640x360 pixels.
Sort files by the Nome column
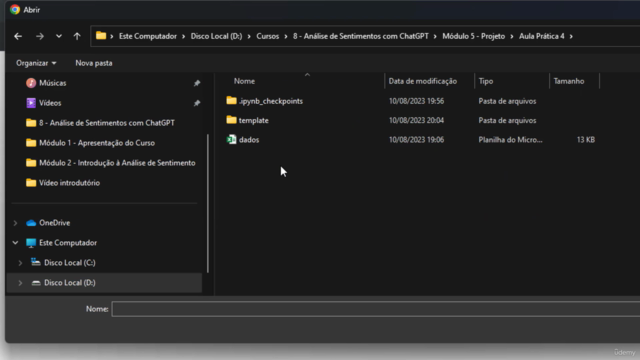tap(244, 81)
